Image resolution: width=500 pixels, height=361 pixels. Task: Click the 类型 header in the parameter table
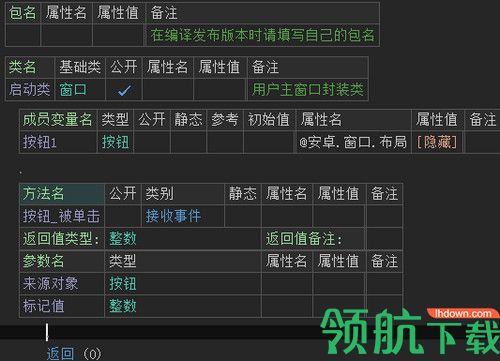click(x=183, y=261)
